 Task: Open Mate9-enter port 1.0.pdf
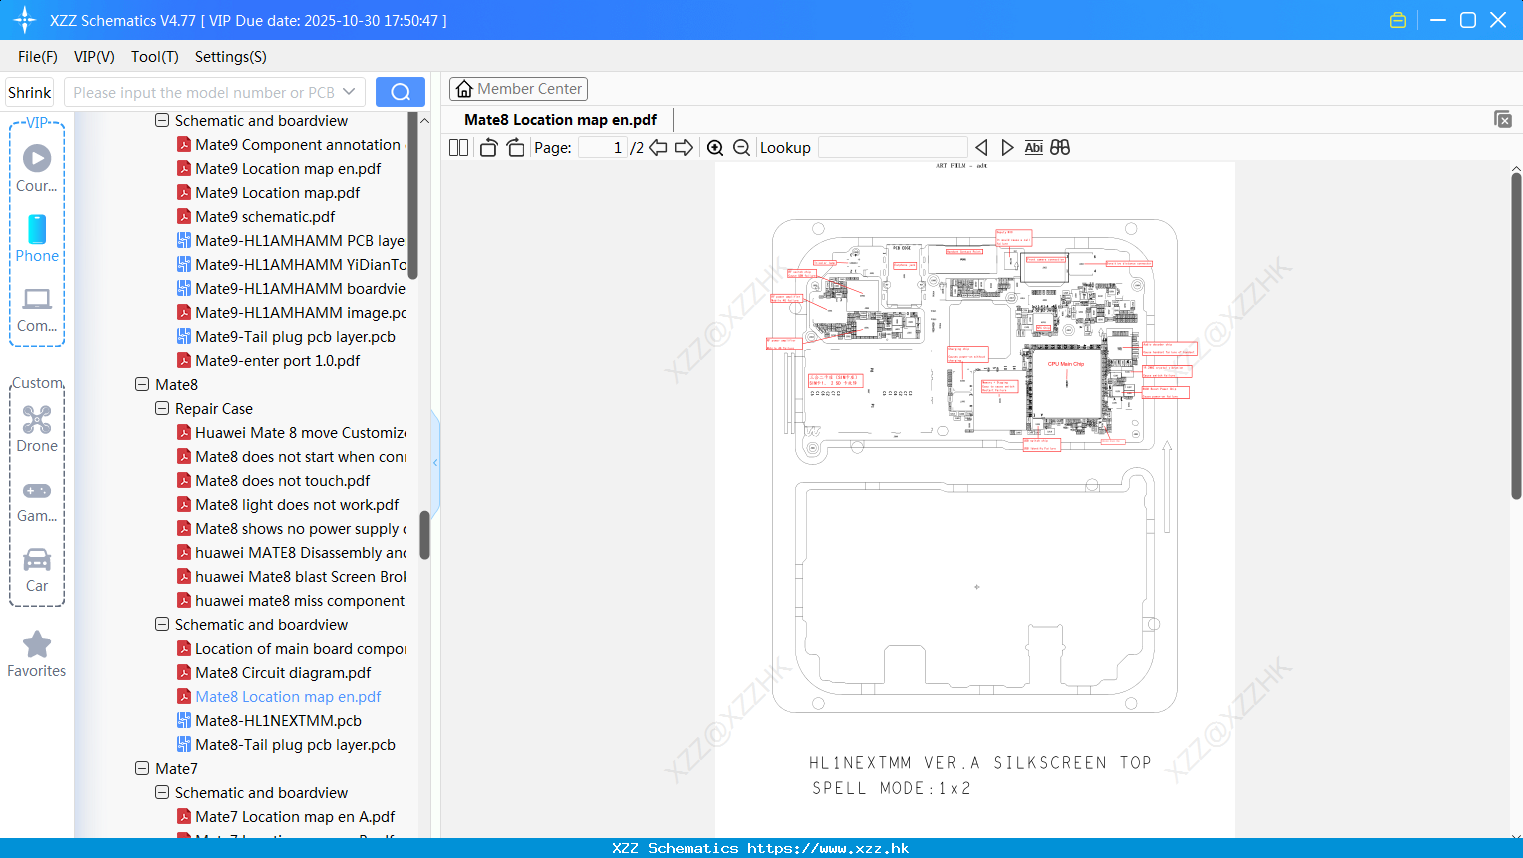tap(277, 360)
